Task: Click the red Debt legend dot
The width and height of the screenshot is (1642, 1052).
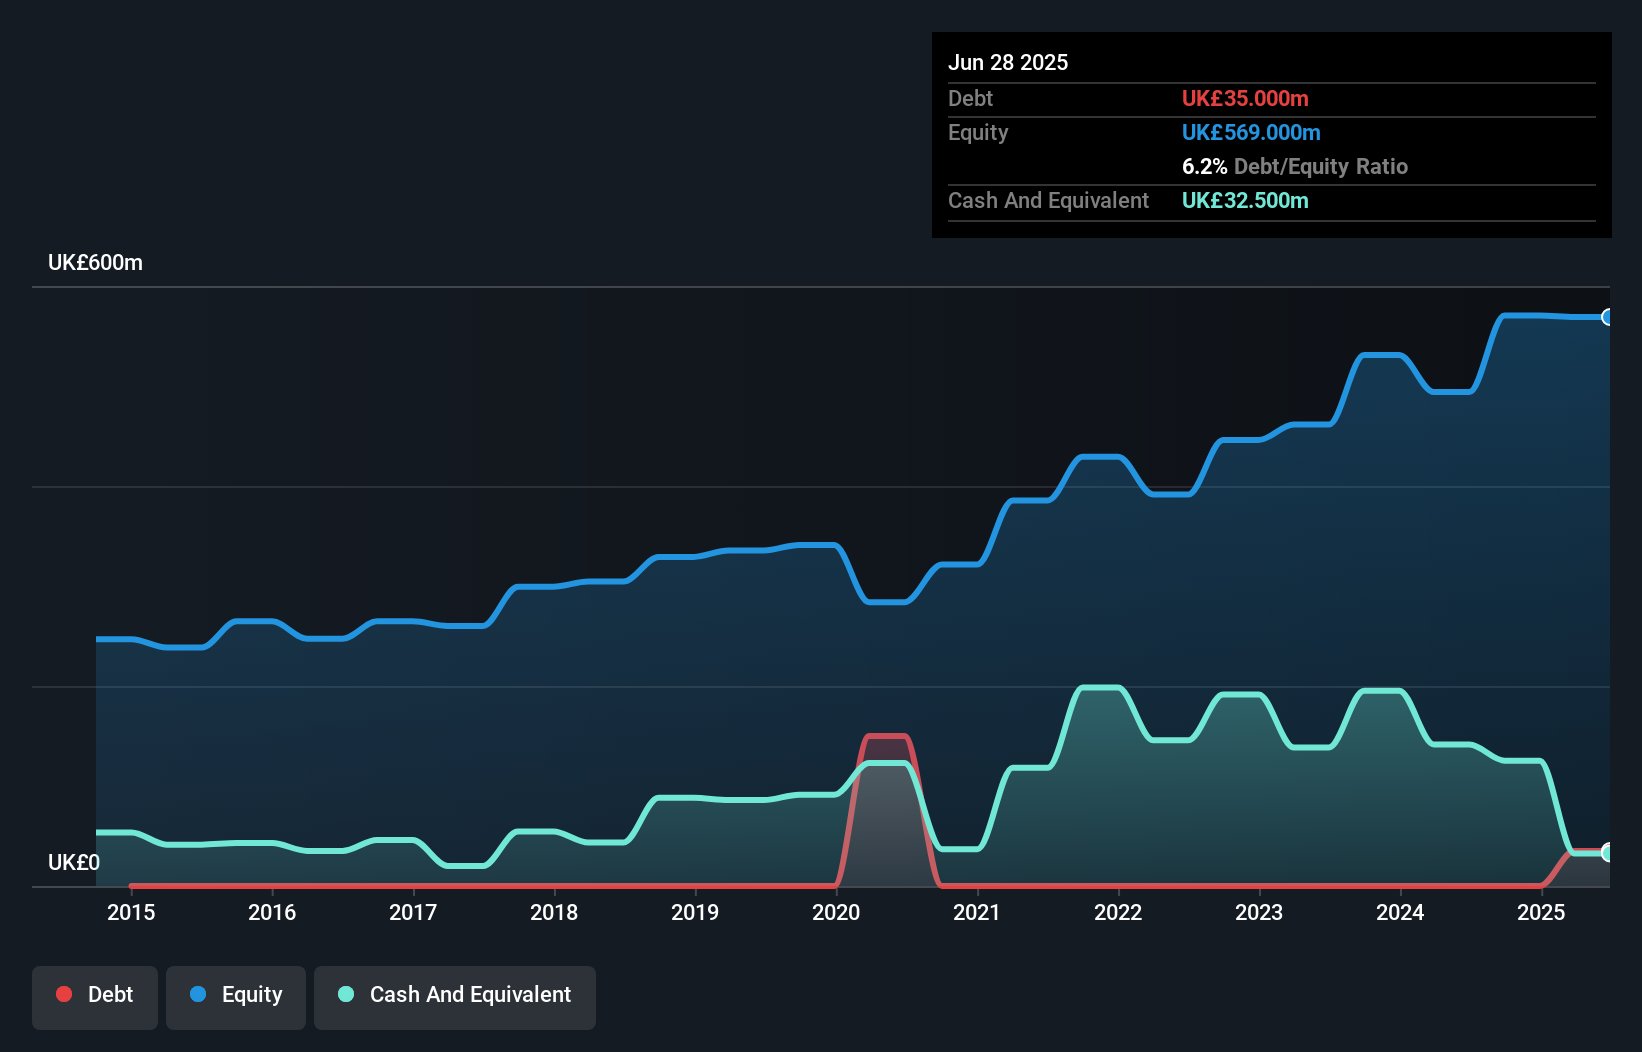Action: tap(64, 995)
